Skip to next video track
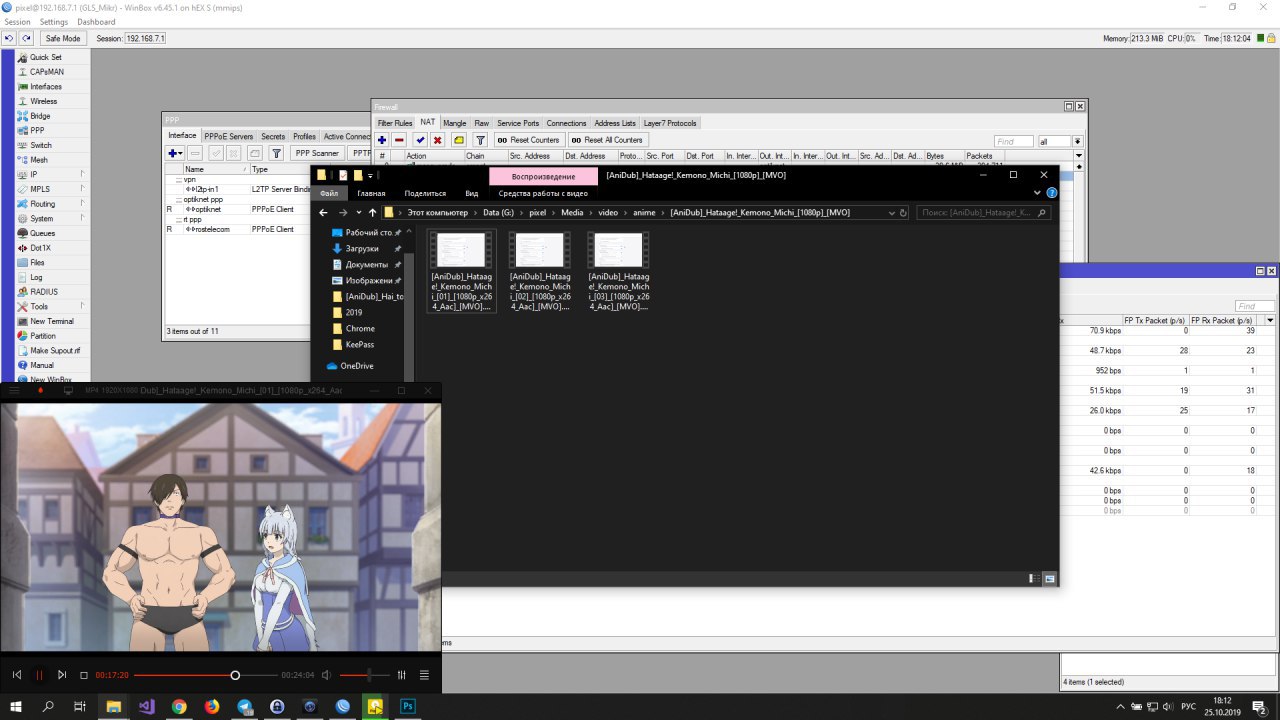 (x=62, y=675)
